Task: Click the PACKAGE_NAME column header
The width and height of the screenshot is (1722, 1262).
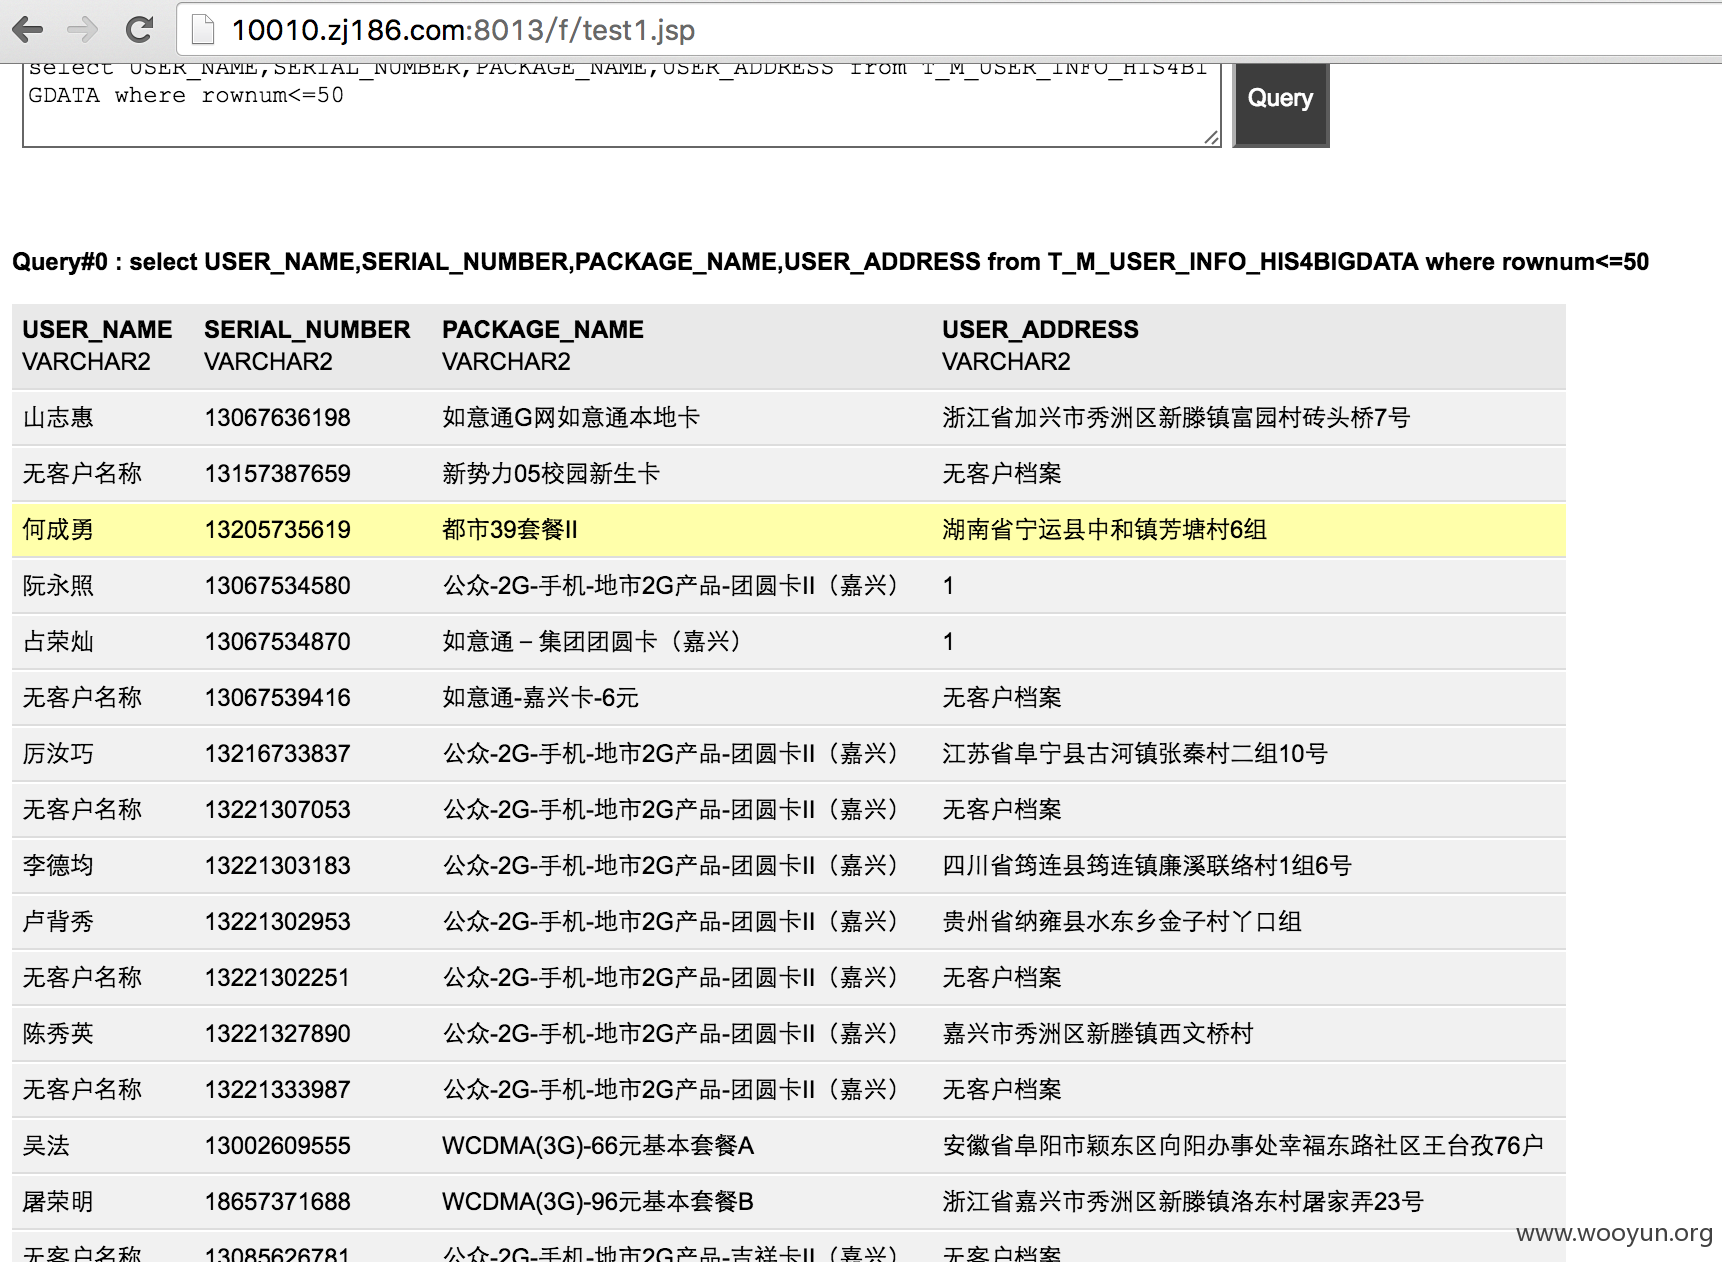Action: click(x=543, y=329)
